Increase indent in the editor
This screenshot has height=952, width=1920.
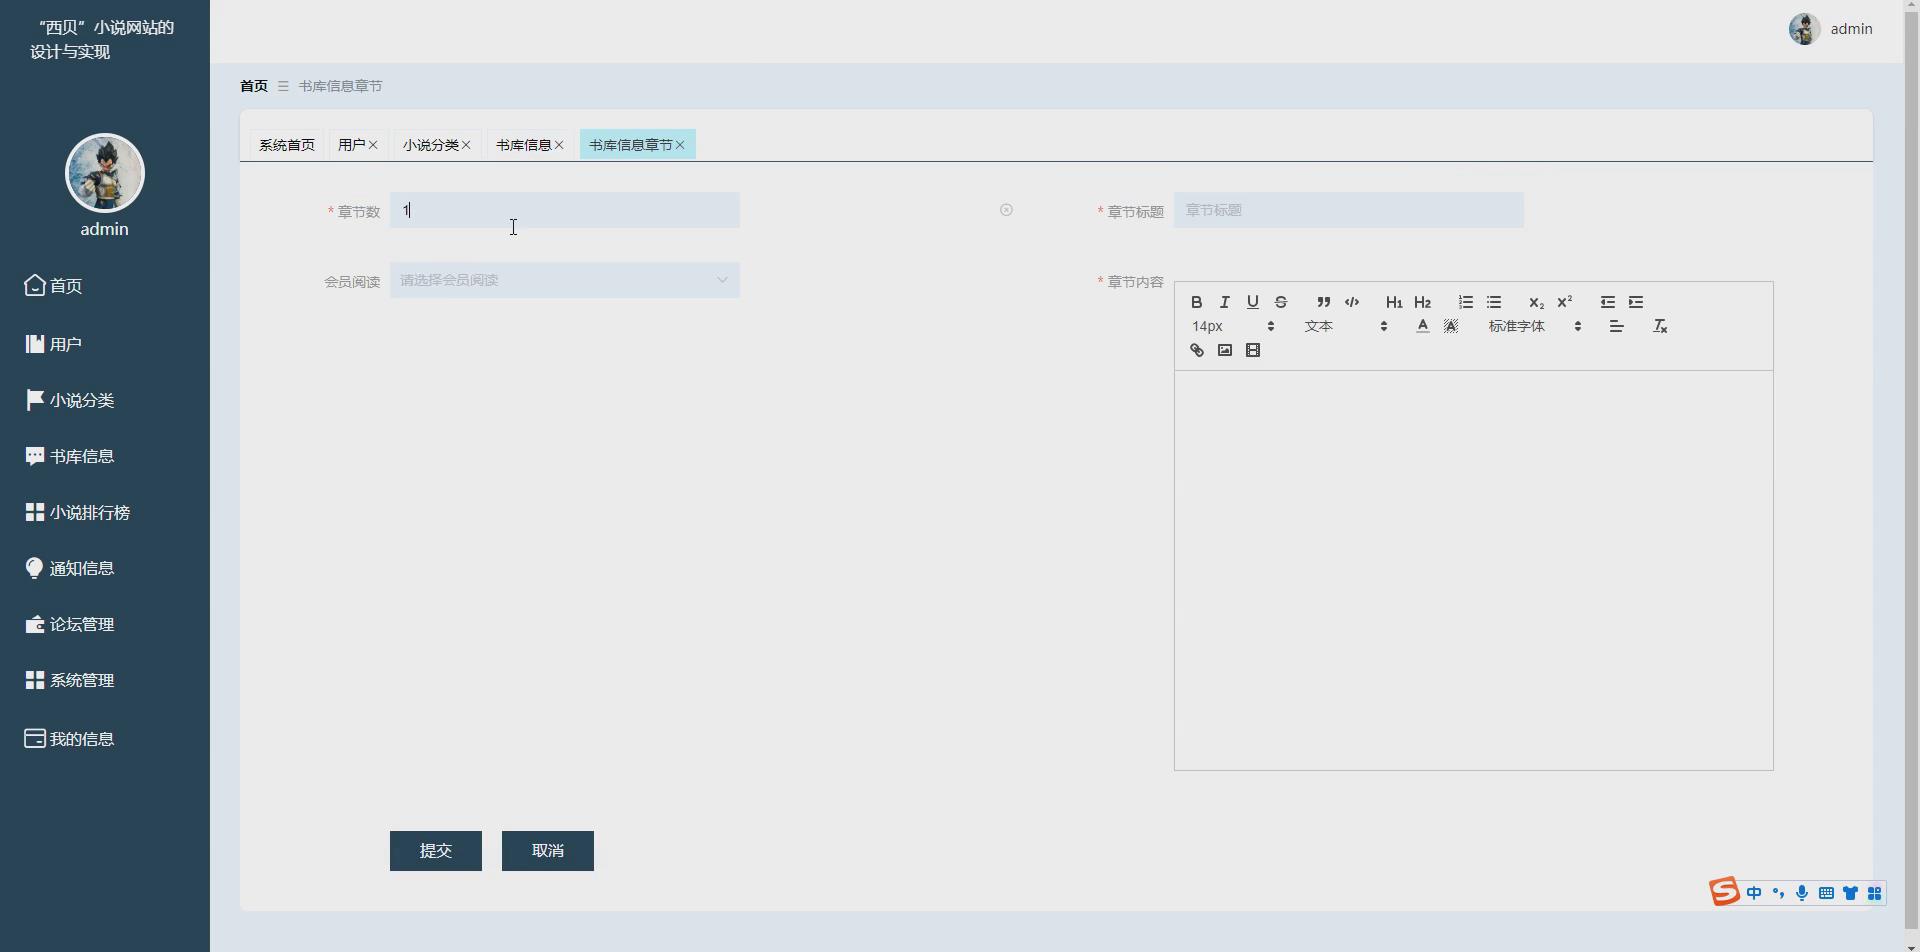pyautogui.click(x=1636, y=302)
